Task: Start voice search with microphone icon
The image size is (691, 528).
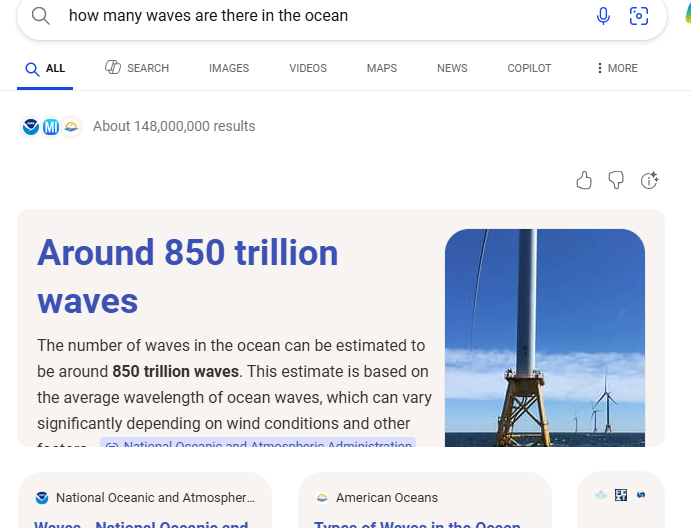Action: pos(603,16)
